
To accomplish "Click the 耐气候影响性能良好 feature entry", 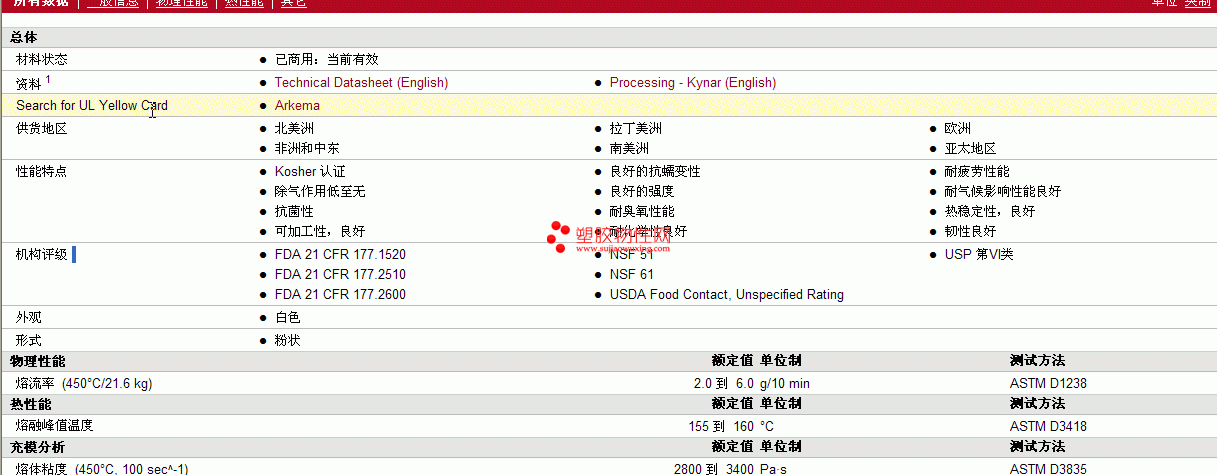I will click(1003, 191).
